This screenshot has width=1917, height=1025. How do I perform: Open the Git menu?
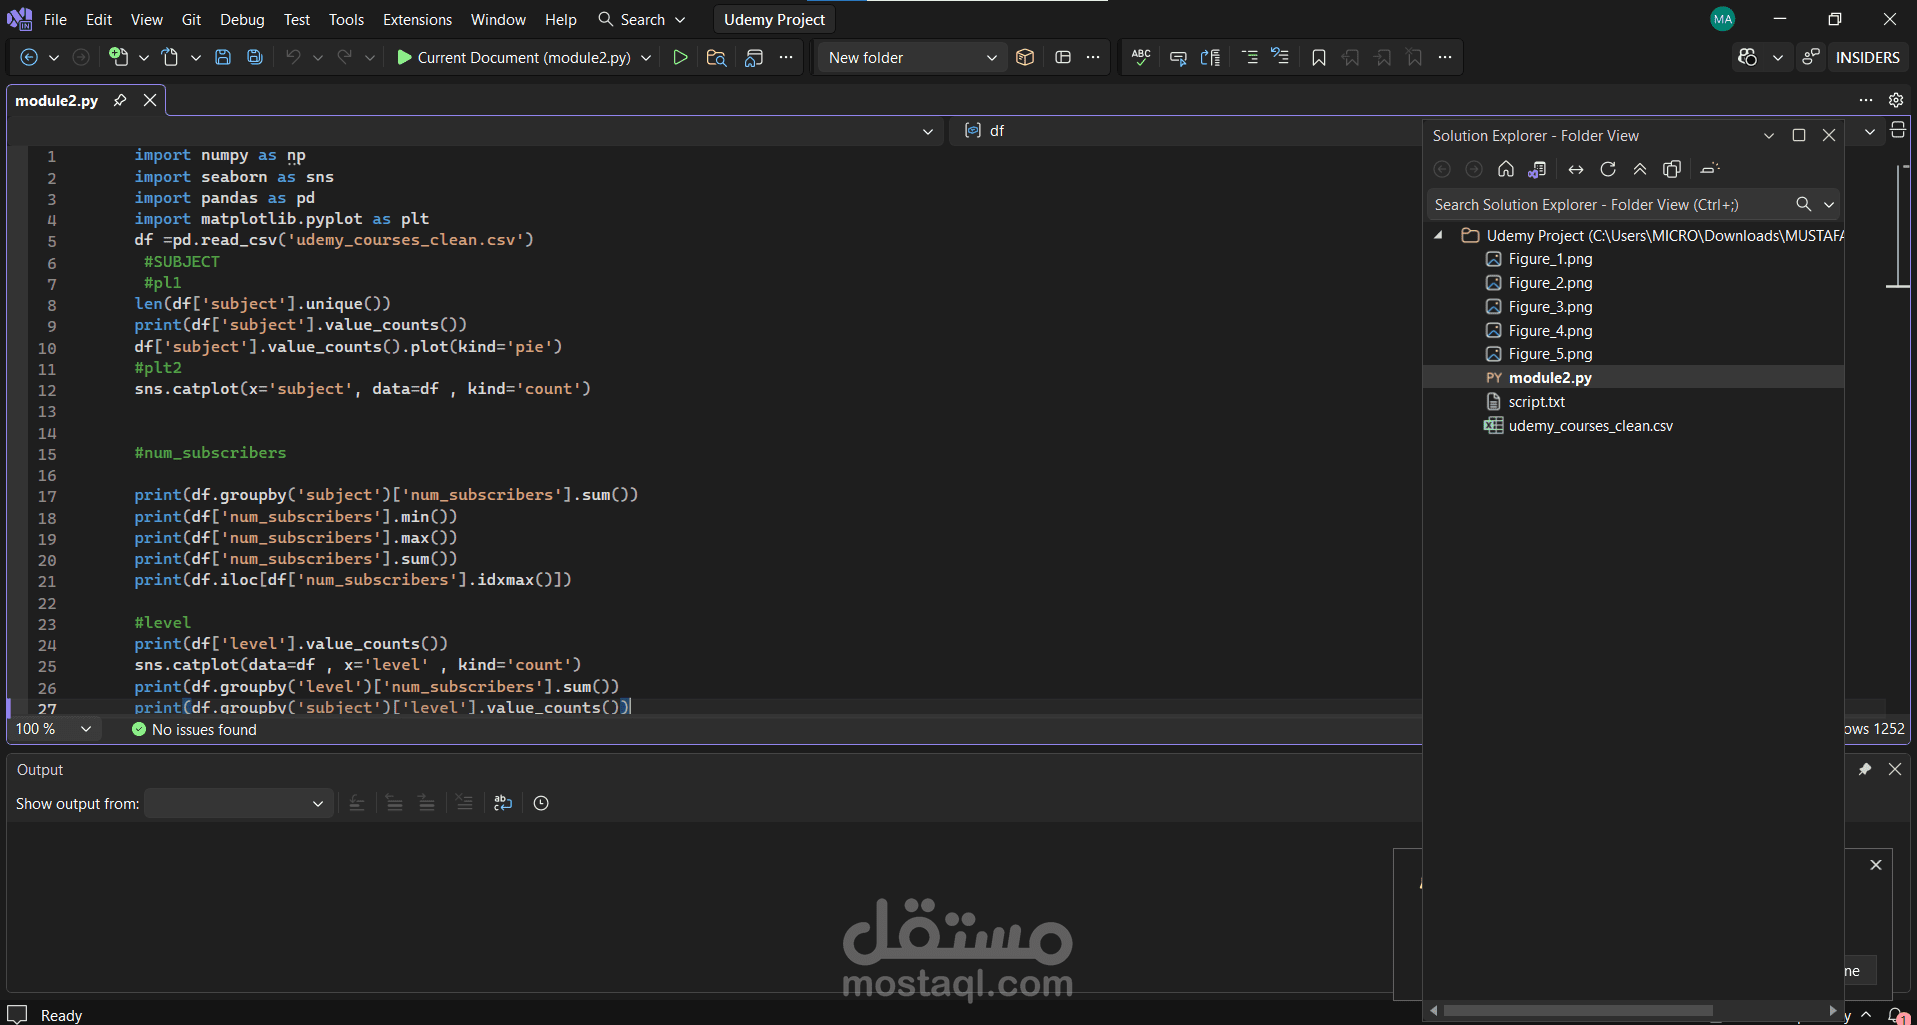click(191, 20)
